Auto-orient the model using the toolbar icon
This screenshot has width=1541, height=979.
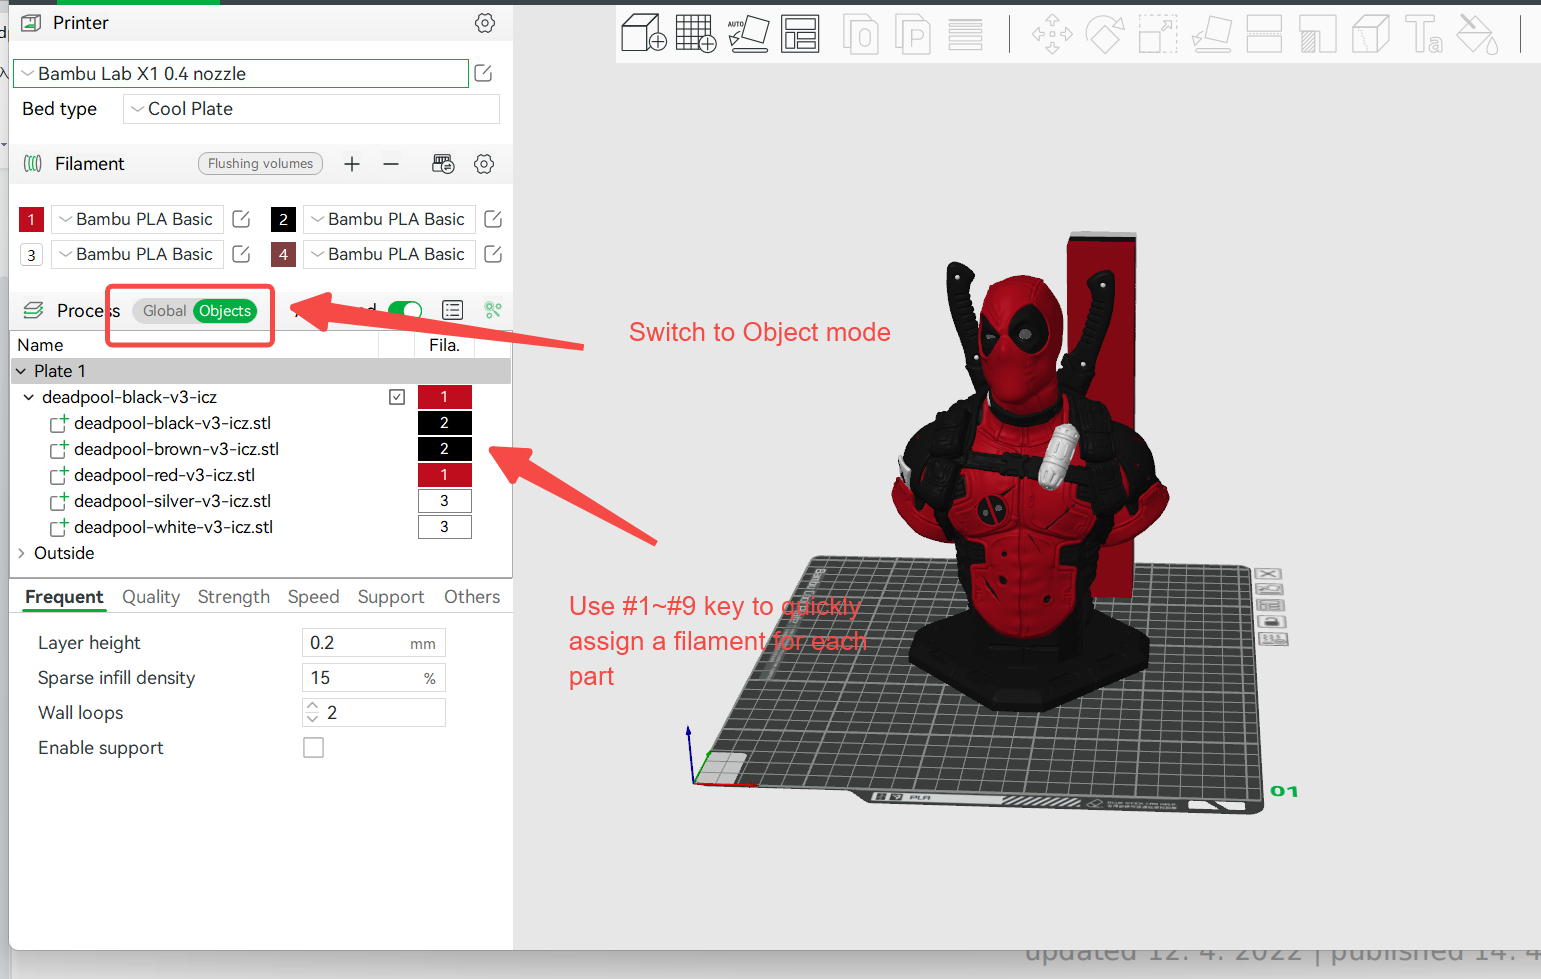click(x=748, y=33)
